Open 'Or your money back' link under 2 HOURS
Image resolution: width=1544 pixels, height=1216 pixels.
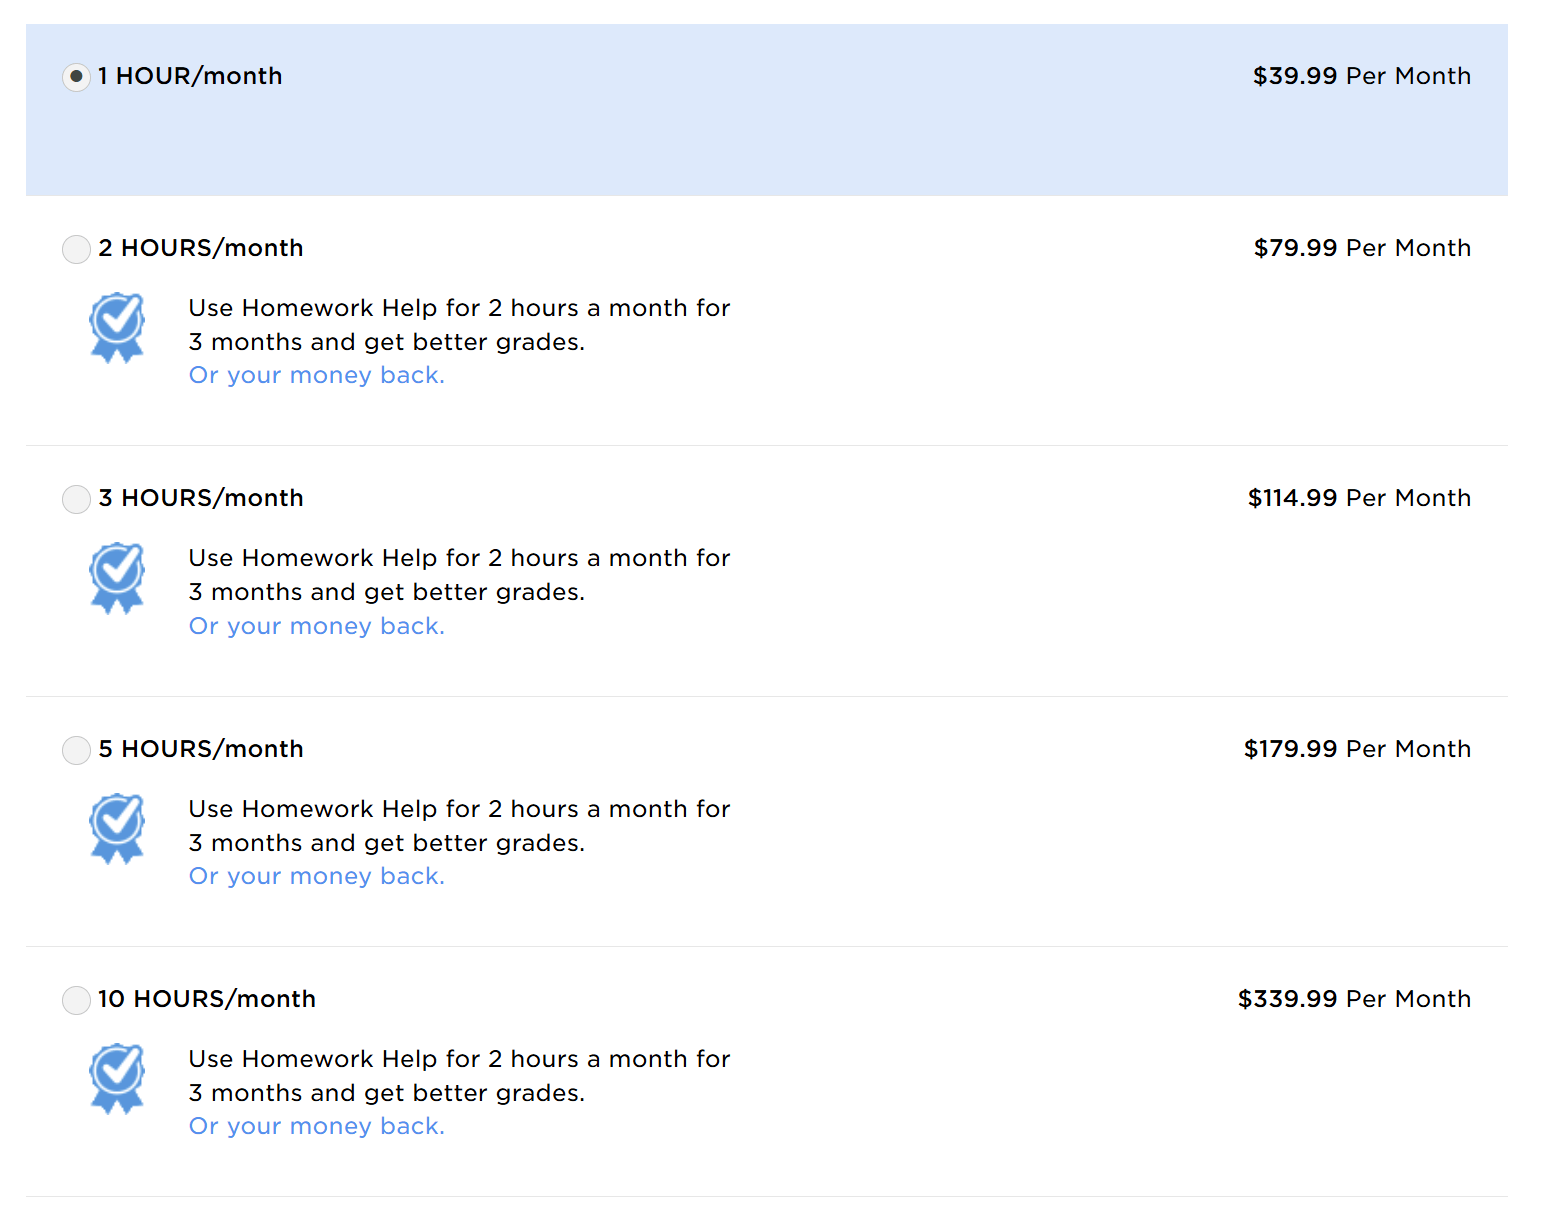317,375
